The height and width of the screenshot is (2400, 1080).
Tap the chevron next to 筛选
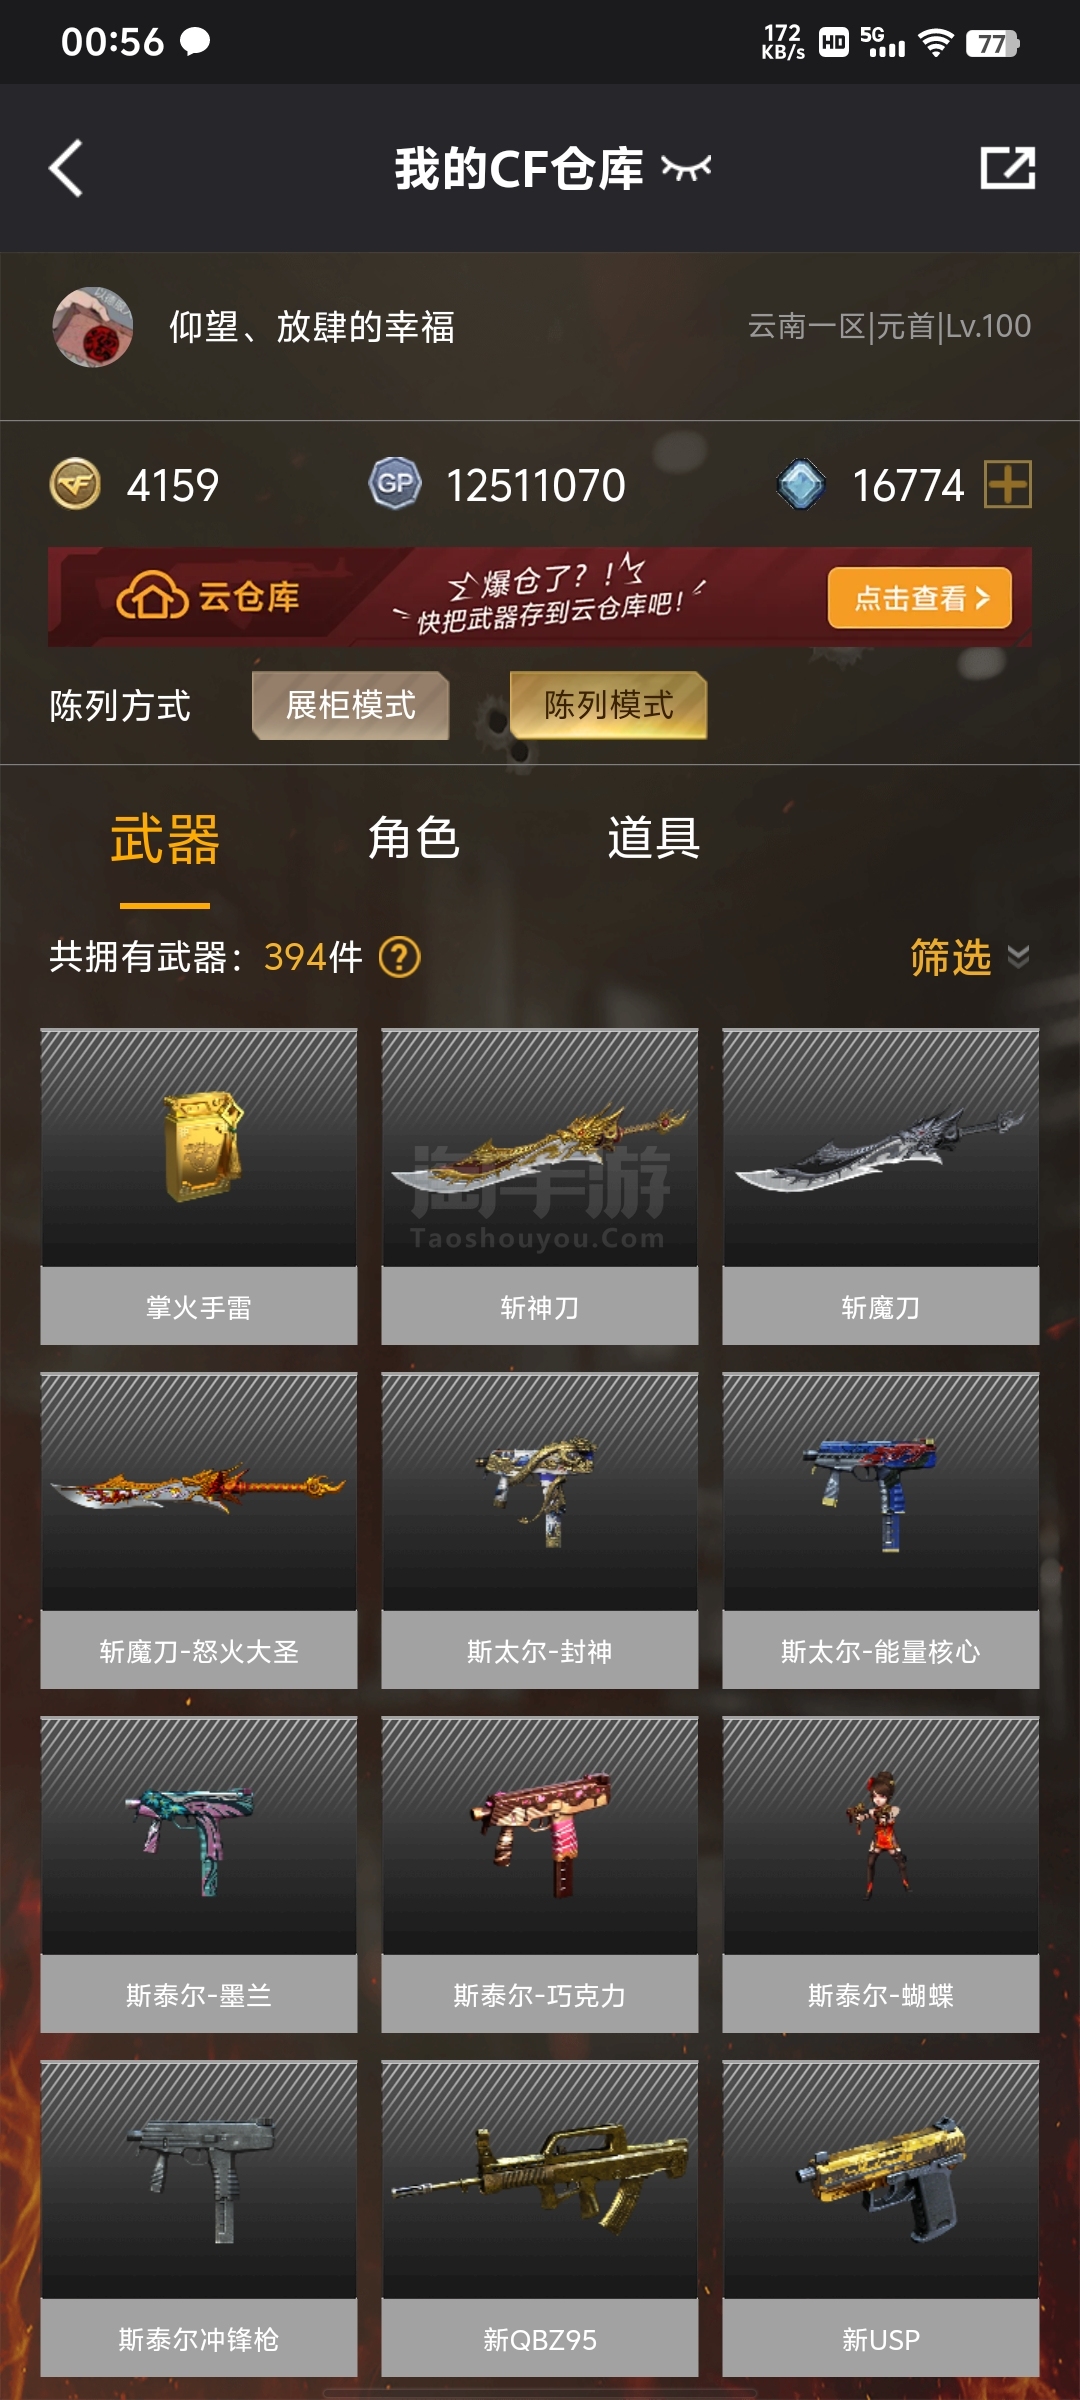point(1018,958)
